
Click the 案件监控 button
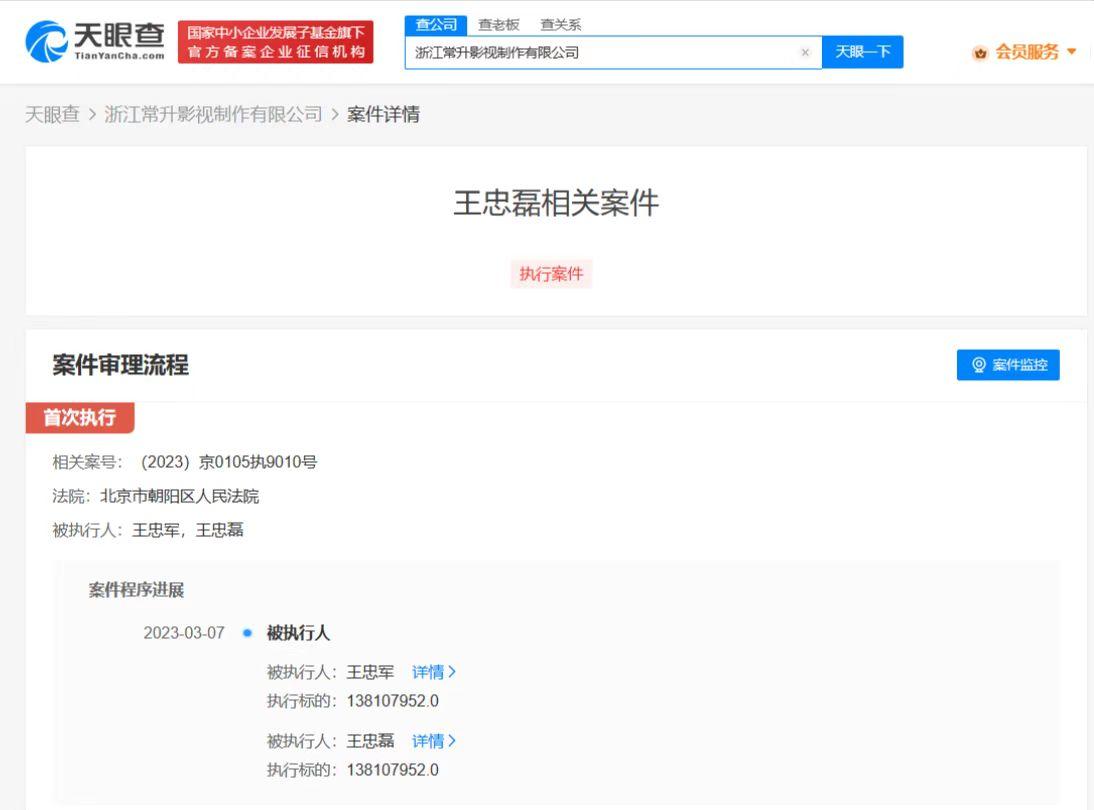(1007, 365)
